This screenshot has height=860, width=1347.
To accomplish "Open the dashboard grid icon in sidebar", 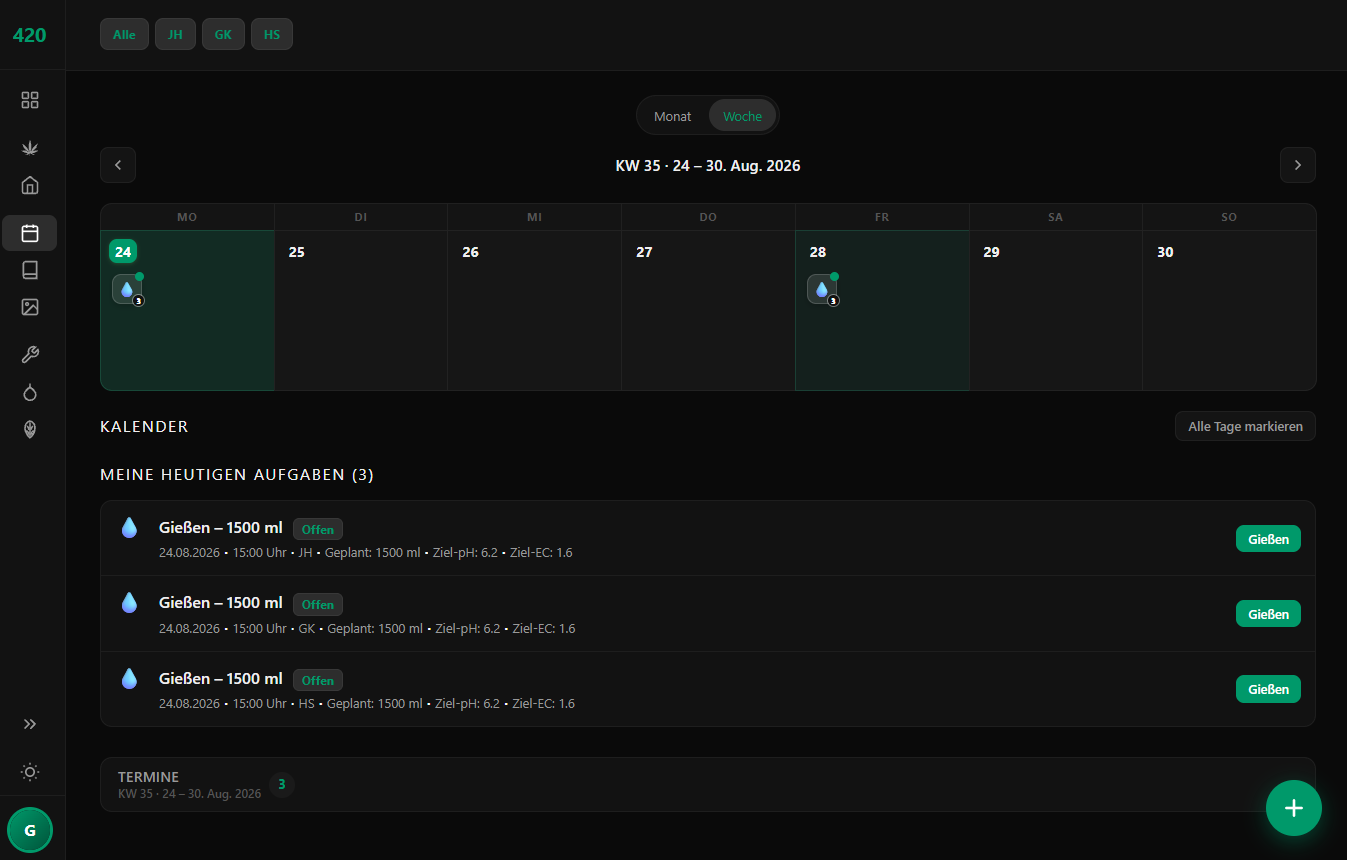I will (x=30, y=100).
